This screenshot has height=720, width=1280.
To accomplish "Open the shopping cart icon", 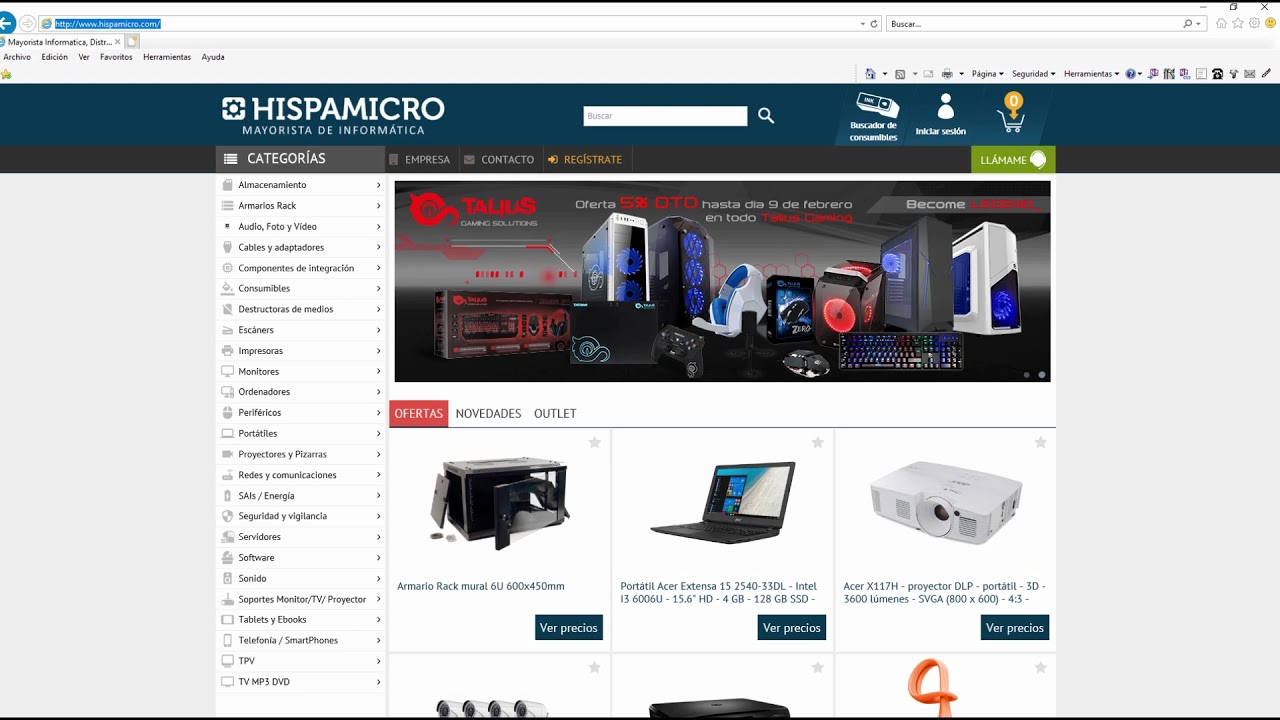I will coord(1012,113).
